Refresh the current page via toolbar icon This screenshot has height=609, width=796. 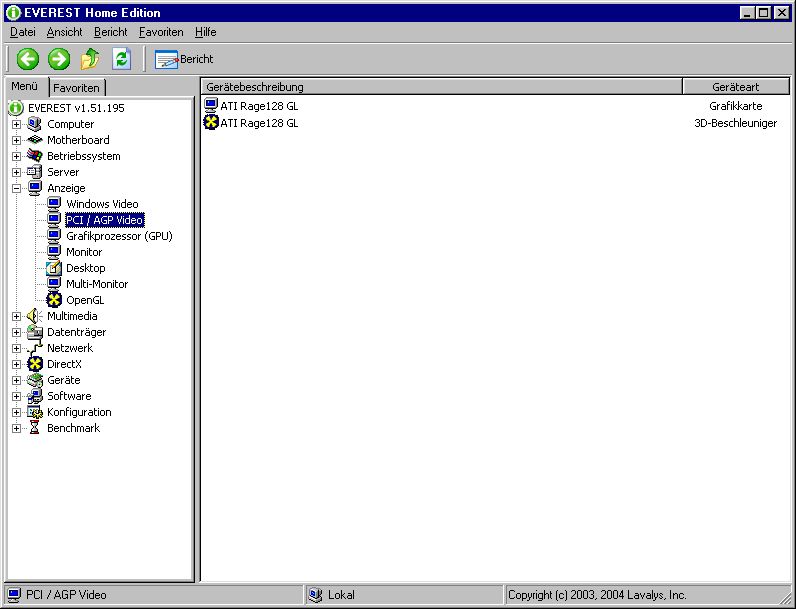tap(121, 59)
